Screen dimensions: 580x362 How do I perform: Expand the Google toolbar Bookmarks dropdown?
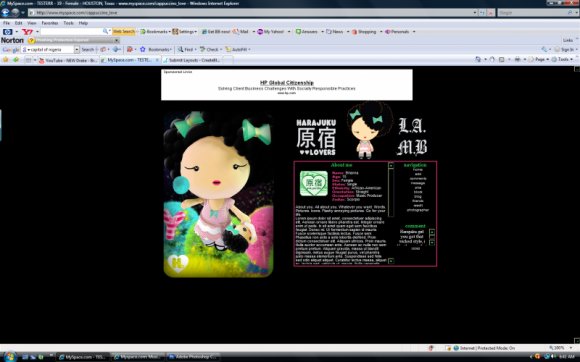pos(171,50)
